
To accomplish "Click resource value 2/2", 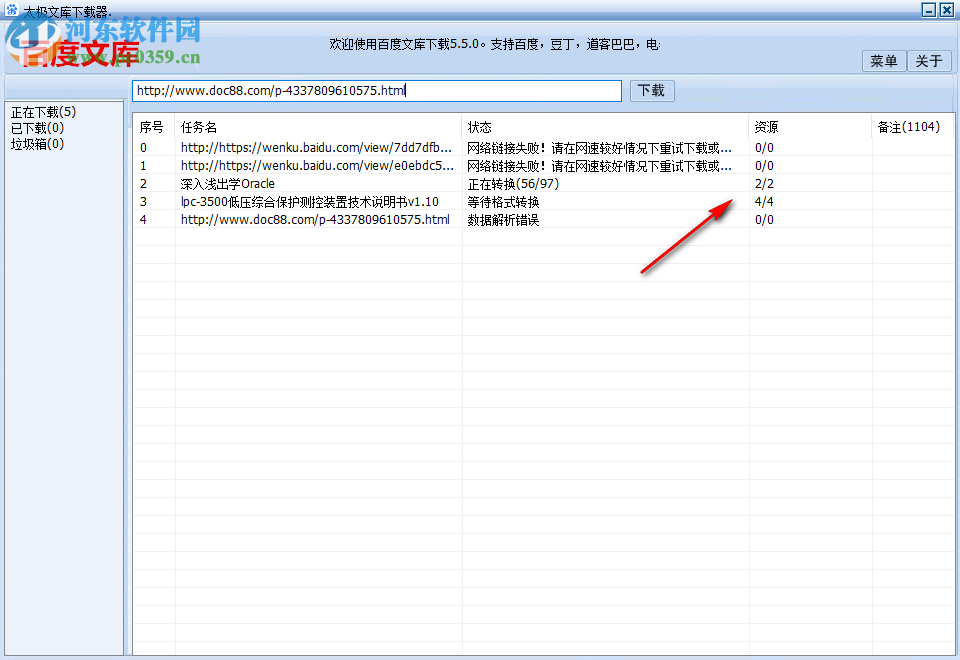I will coord(764,184).
